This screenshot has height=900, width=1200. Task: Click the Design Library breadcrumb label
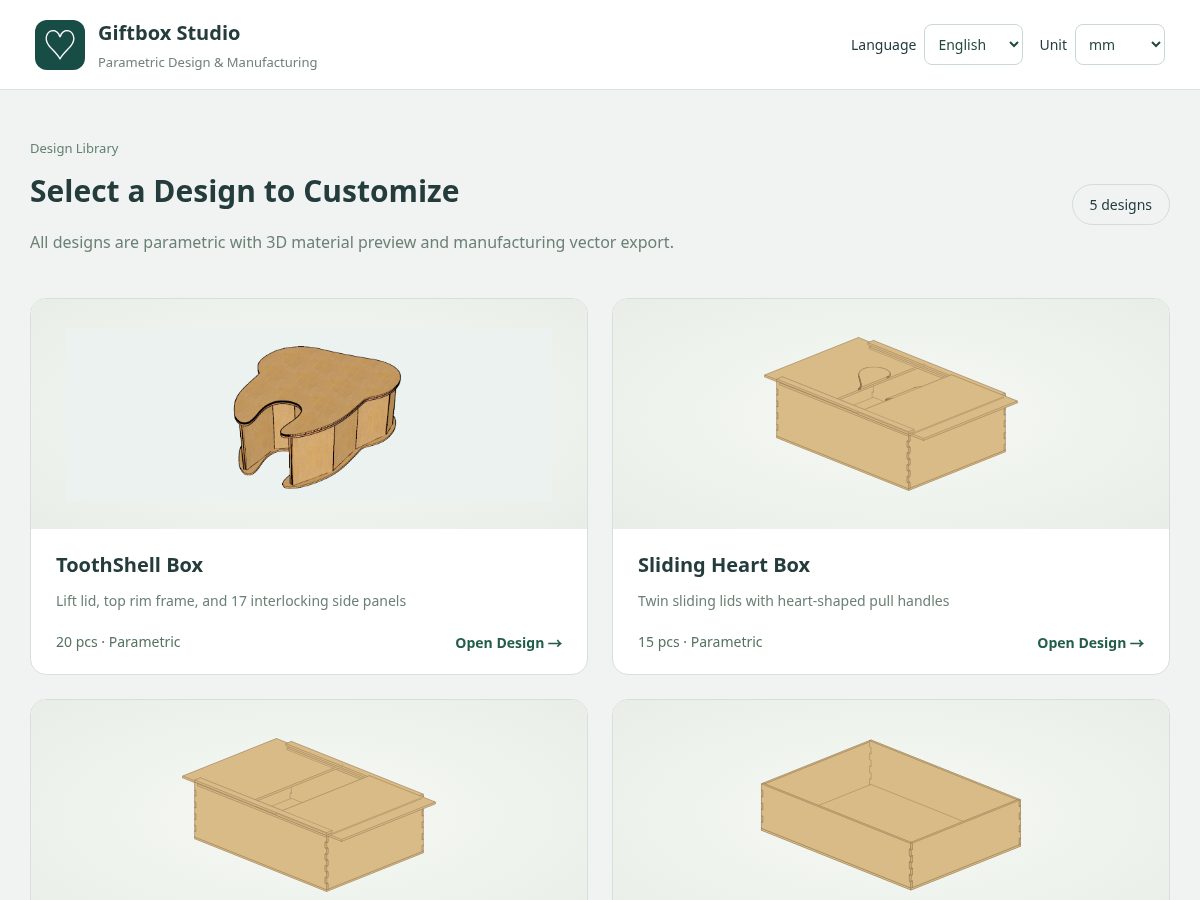(x=74, y=148)
